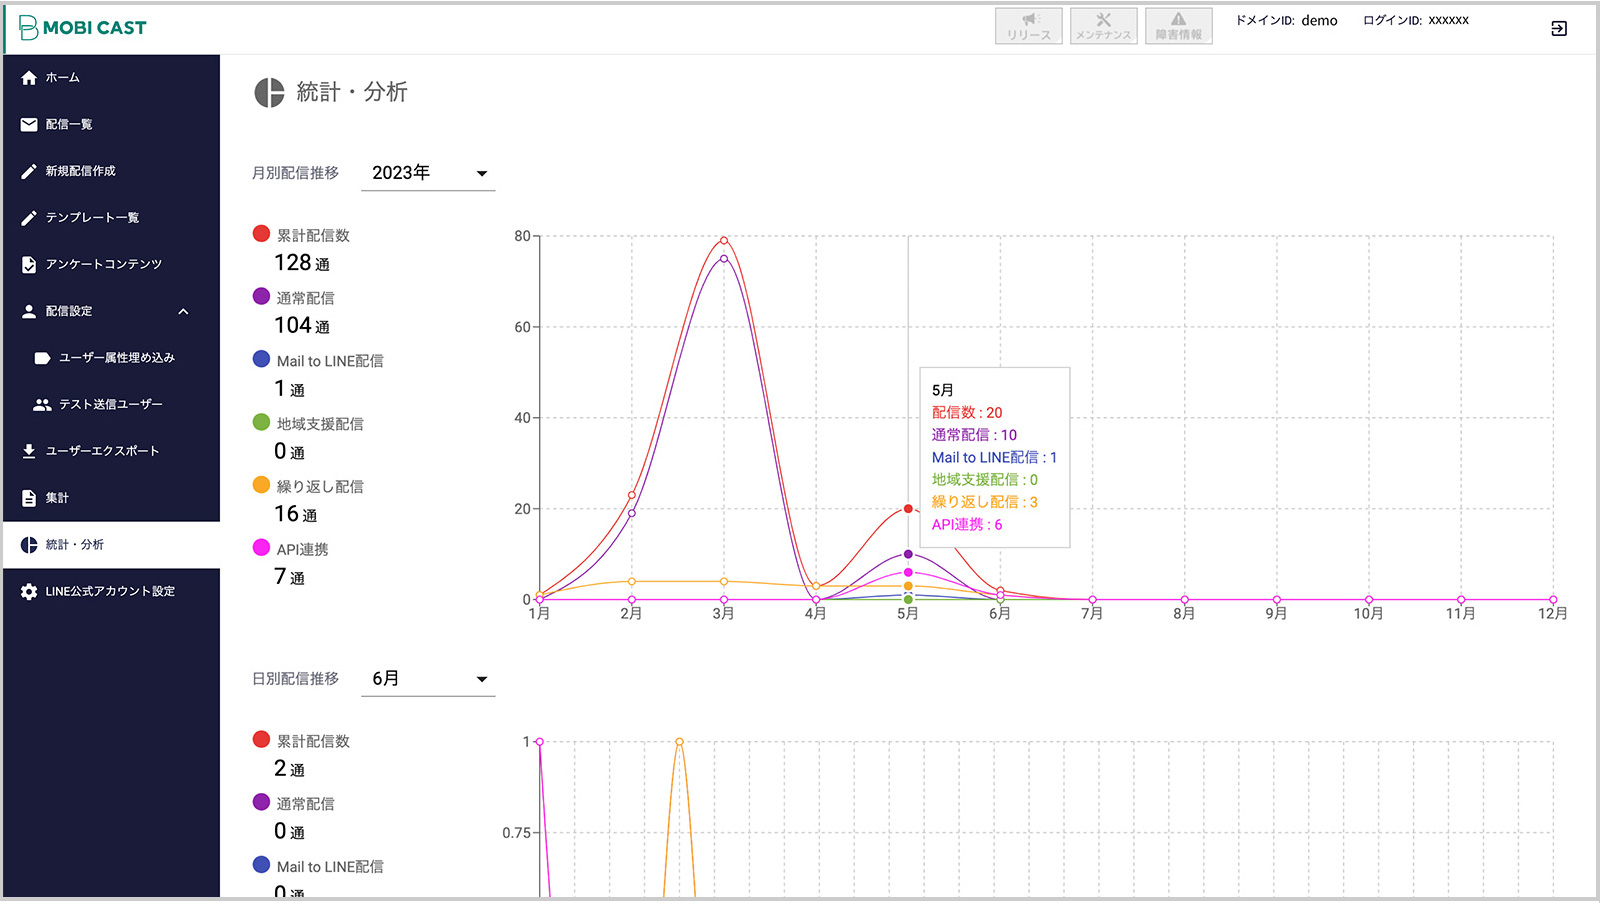The height and width of the screenshot is (904, 1600).
Task: Click the pencil icon for 新規配信作成
Action: pyautogui.click(x=29, y=172)
